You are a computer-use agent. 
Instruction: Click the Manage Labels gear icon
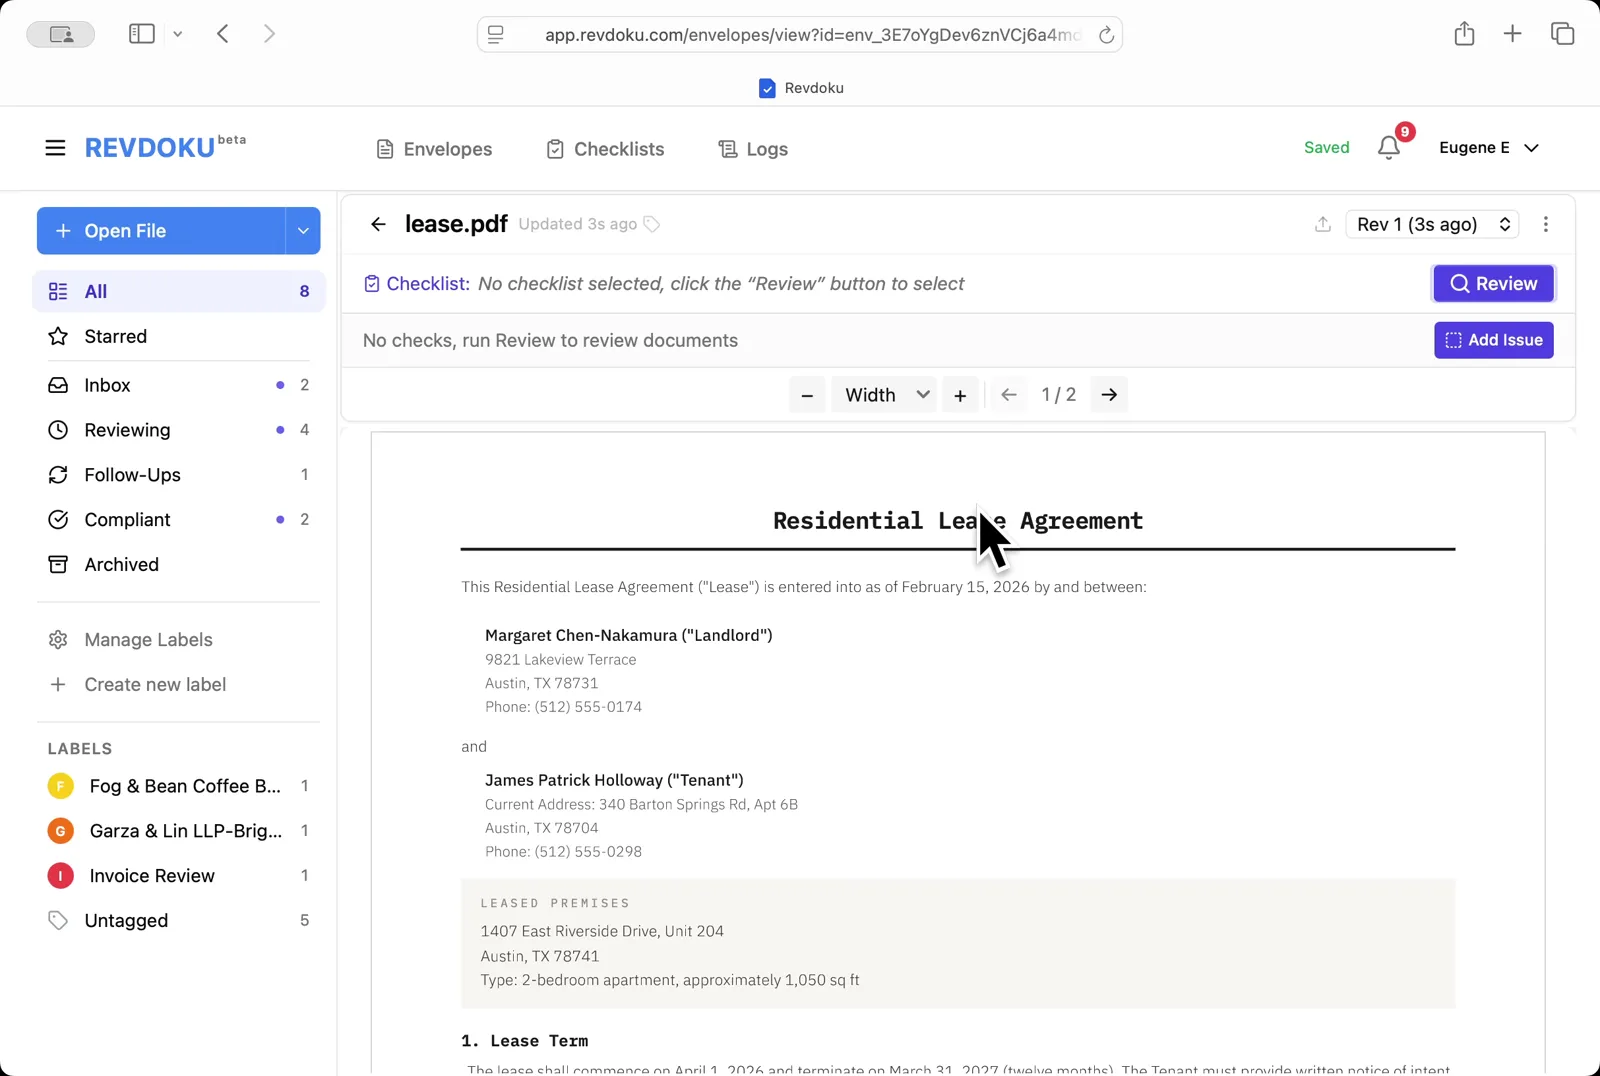59,639
